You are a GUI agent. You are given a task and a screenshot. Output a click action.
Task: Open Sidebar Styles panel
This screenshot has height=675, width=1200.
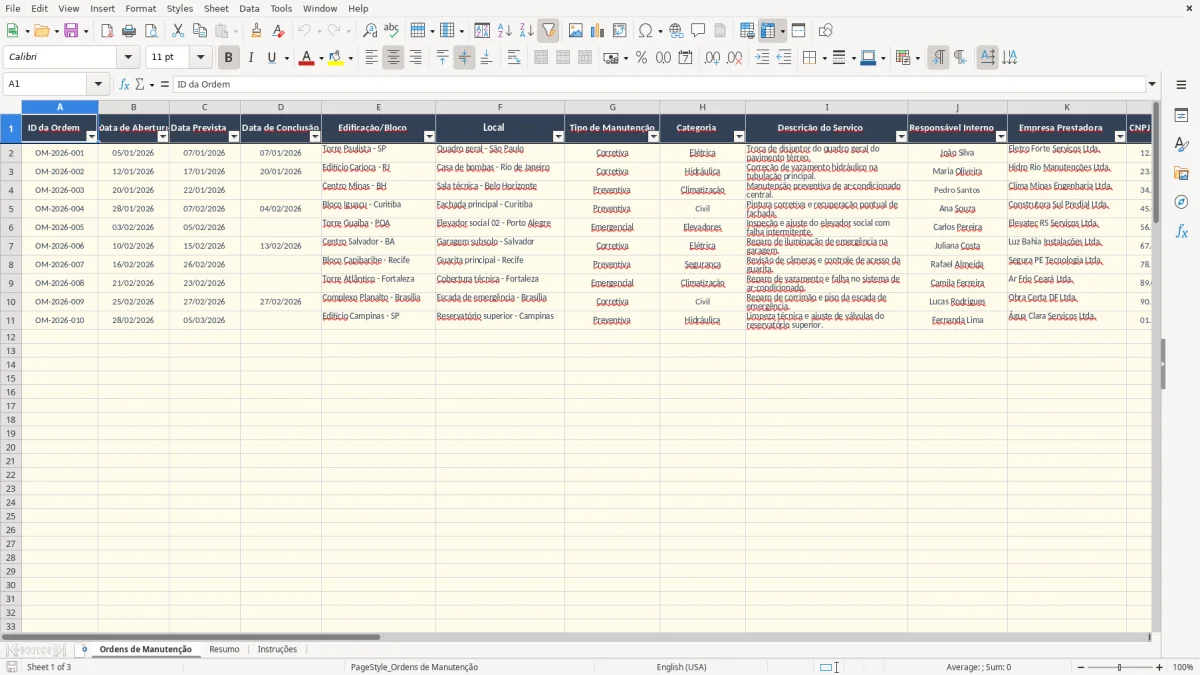coord(1181,145)
